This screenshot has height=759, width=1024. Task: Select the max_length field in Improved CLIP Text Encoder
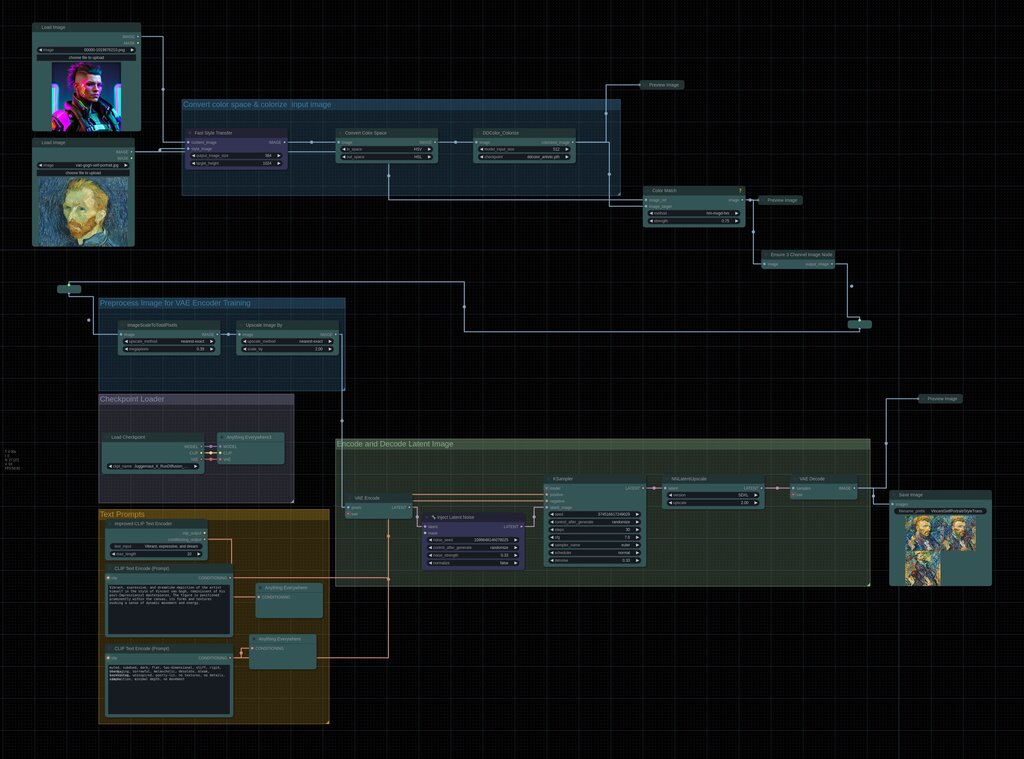point(156,554)
